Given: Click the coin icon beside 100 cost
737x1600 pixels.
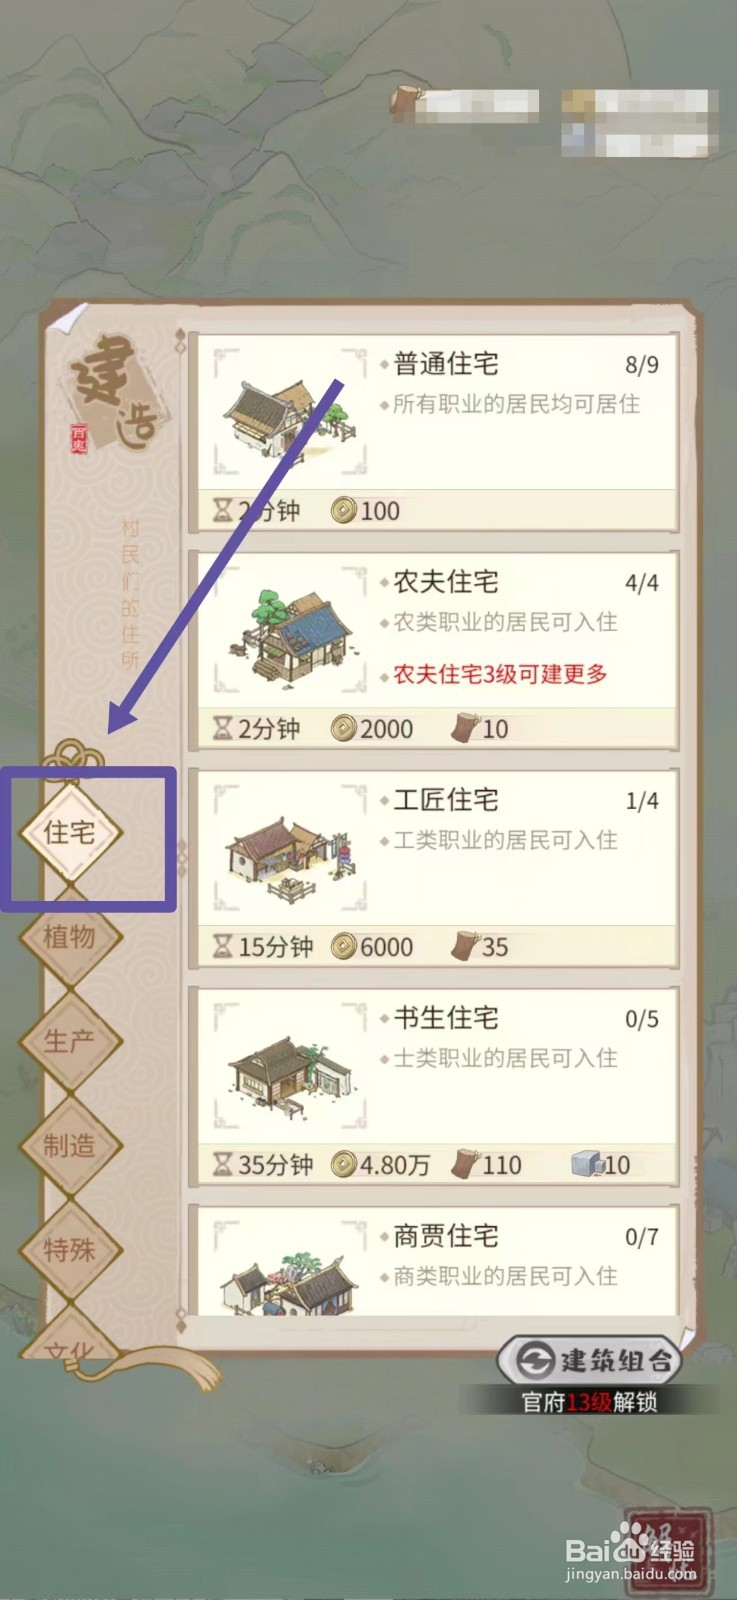Looking at the screenshot, I should pyautogui.click(x=344, y=511).
